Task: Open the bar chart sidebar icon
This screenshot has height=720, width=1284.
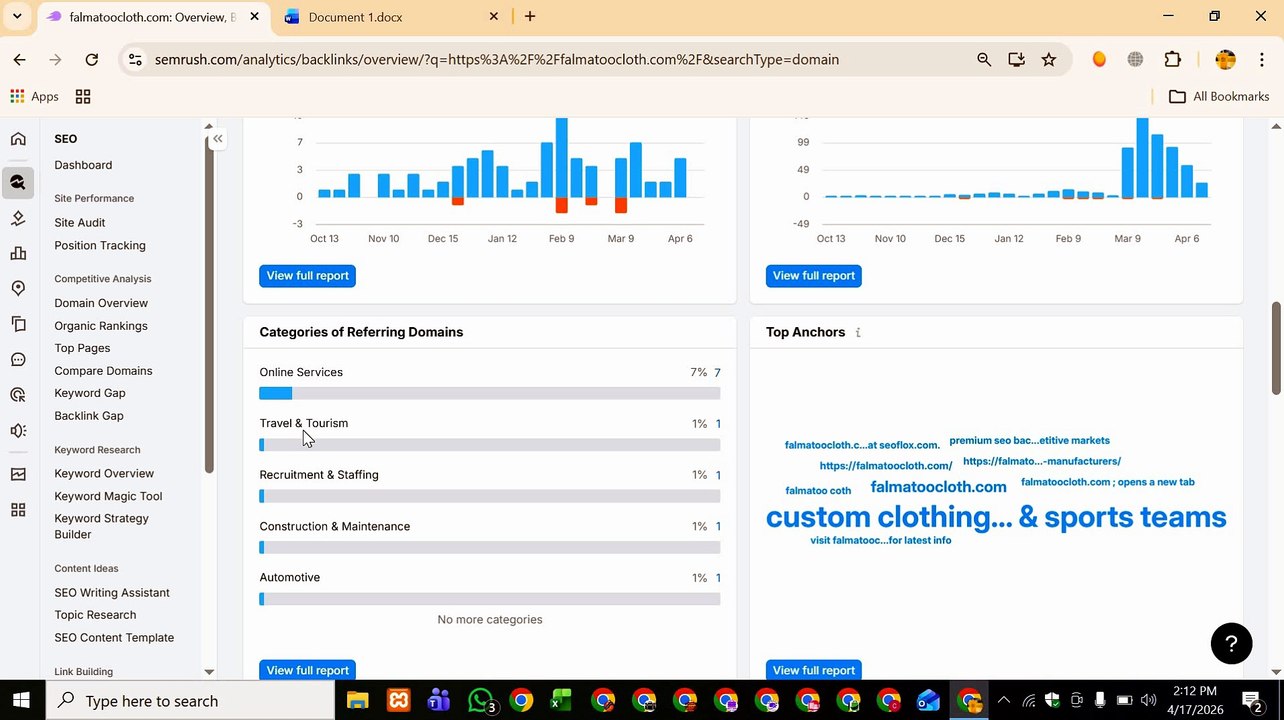Action: 18,254
